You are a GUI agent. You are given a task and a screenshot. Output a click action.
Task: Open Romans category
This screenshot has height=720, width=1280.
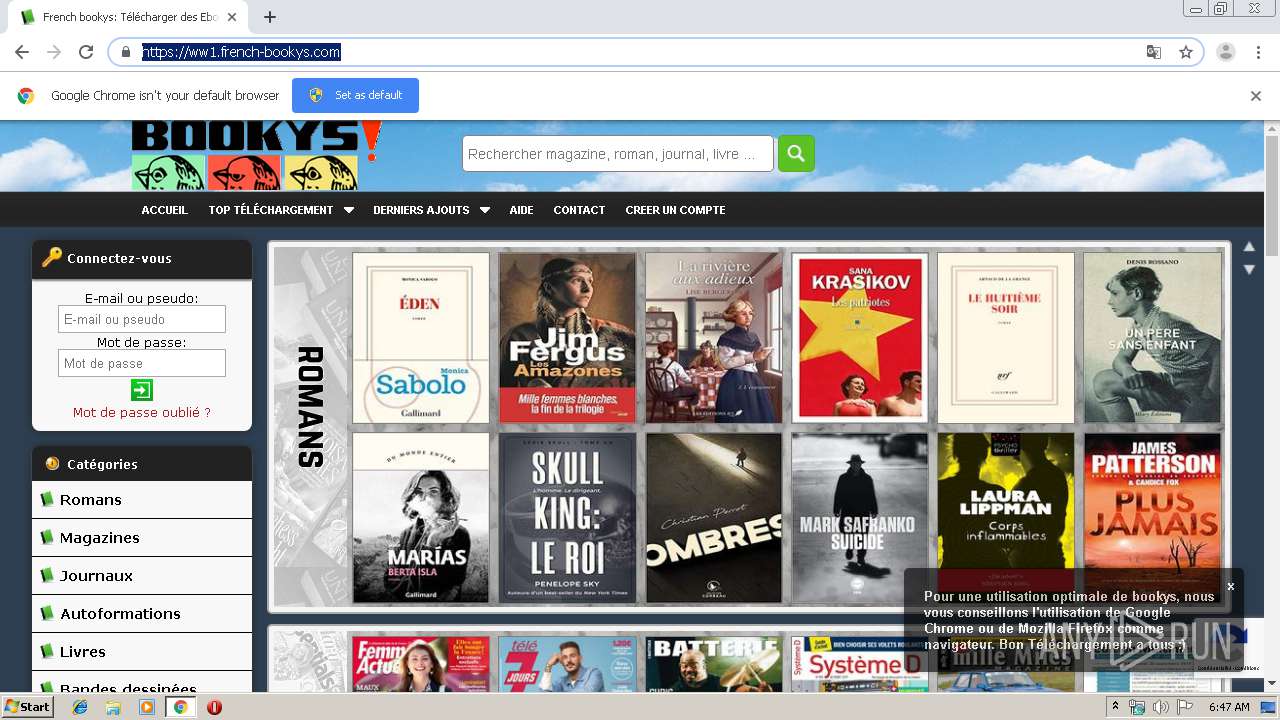pyautogui.click(x=142, y=499)
